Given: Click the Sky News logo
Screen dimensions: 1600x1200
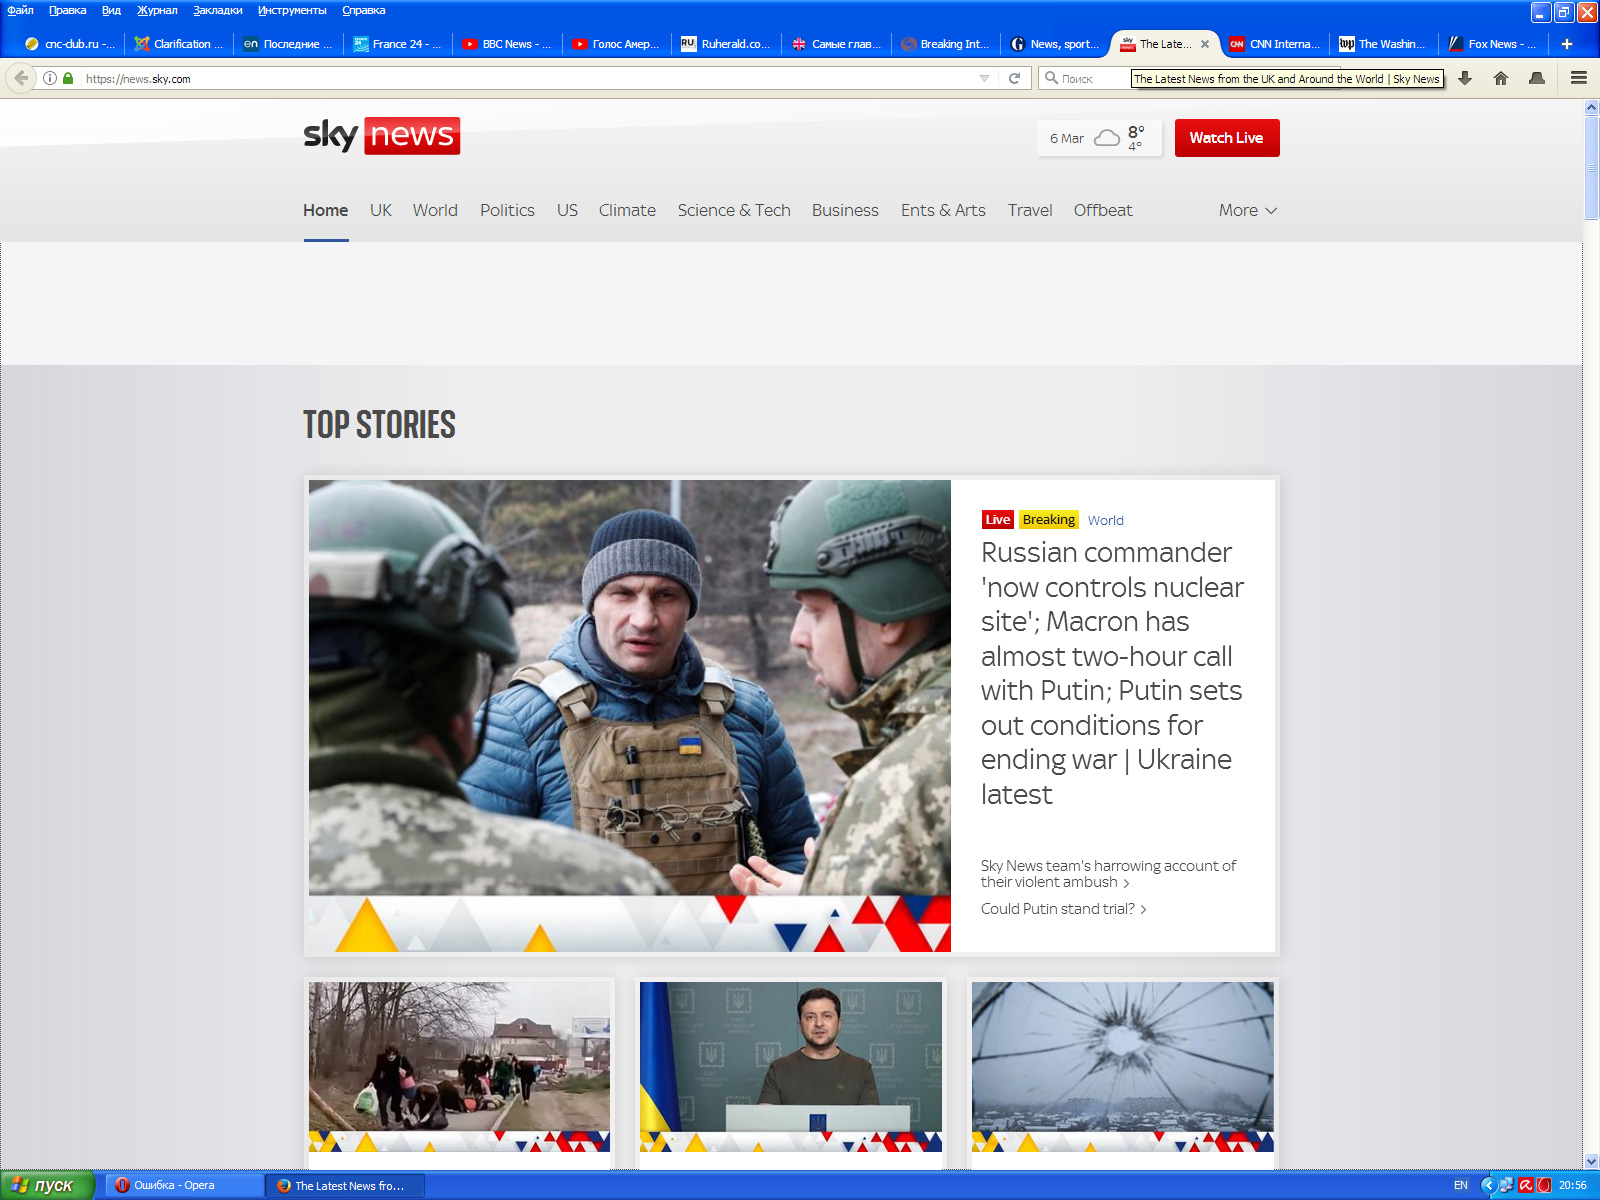Looking at the screenshot, I should coord(382,136).
